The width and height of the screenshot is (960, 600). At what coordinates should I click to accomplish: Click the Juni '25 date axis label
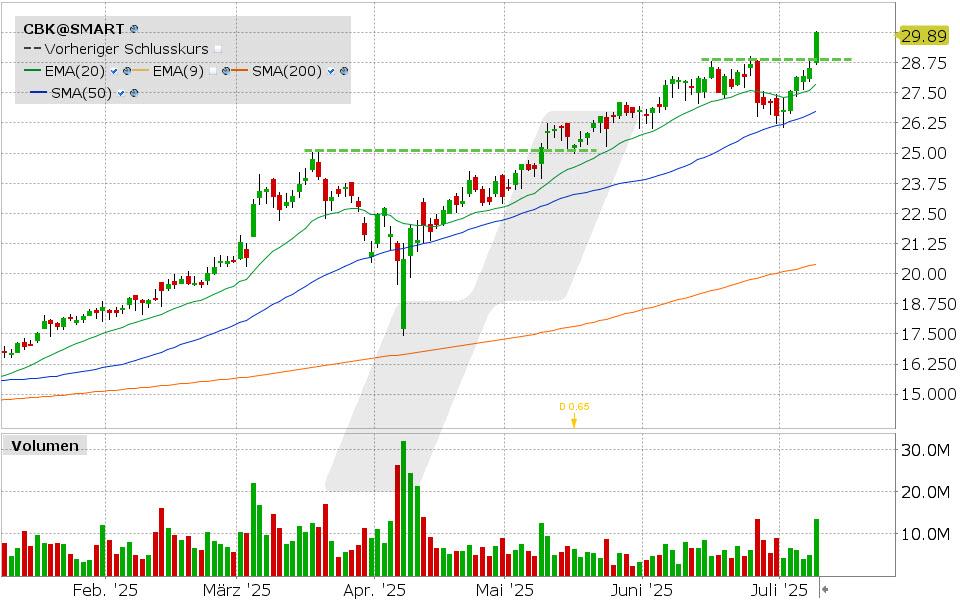[x=642, y=590]
